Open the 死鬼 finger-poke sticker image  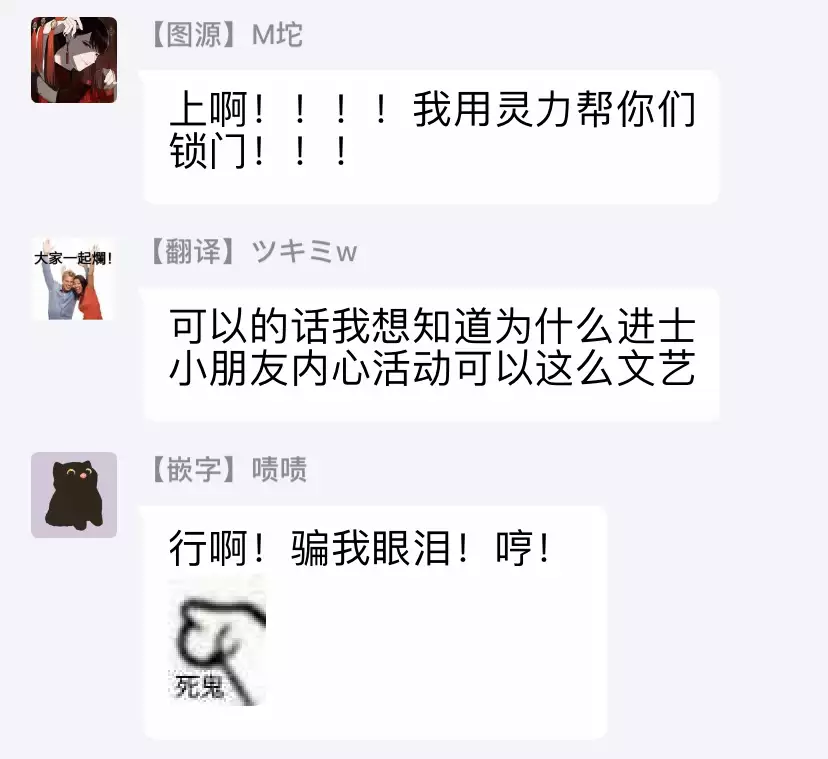(217, 640)
